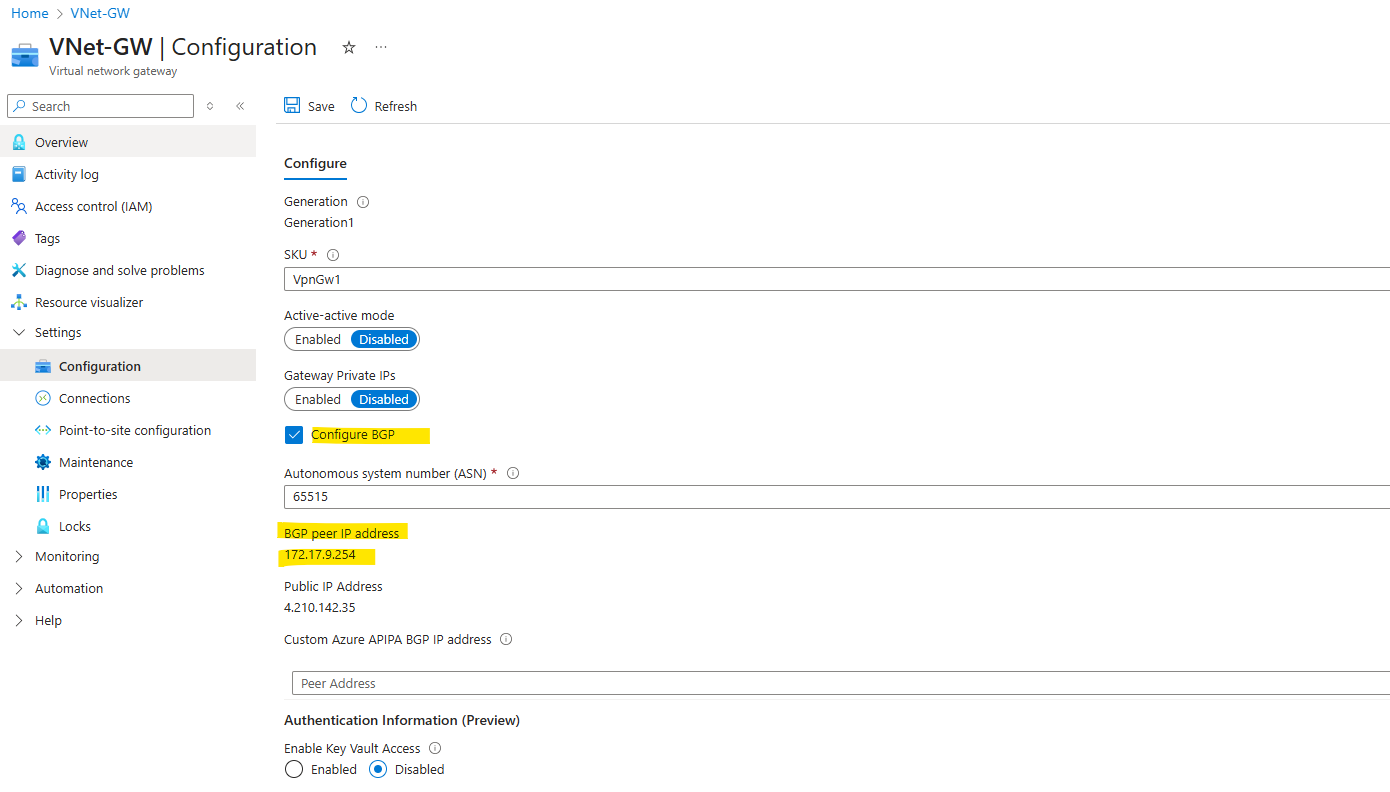
Task: Open Properties in the sidebar
Action: 128,494
